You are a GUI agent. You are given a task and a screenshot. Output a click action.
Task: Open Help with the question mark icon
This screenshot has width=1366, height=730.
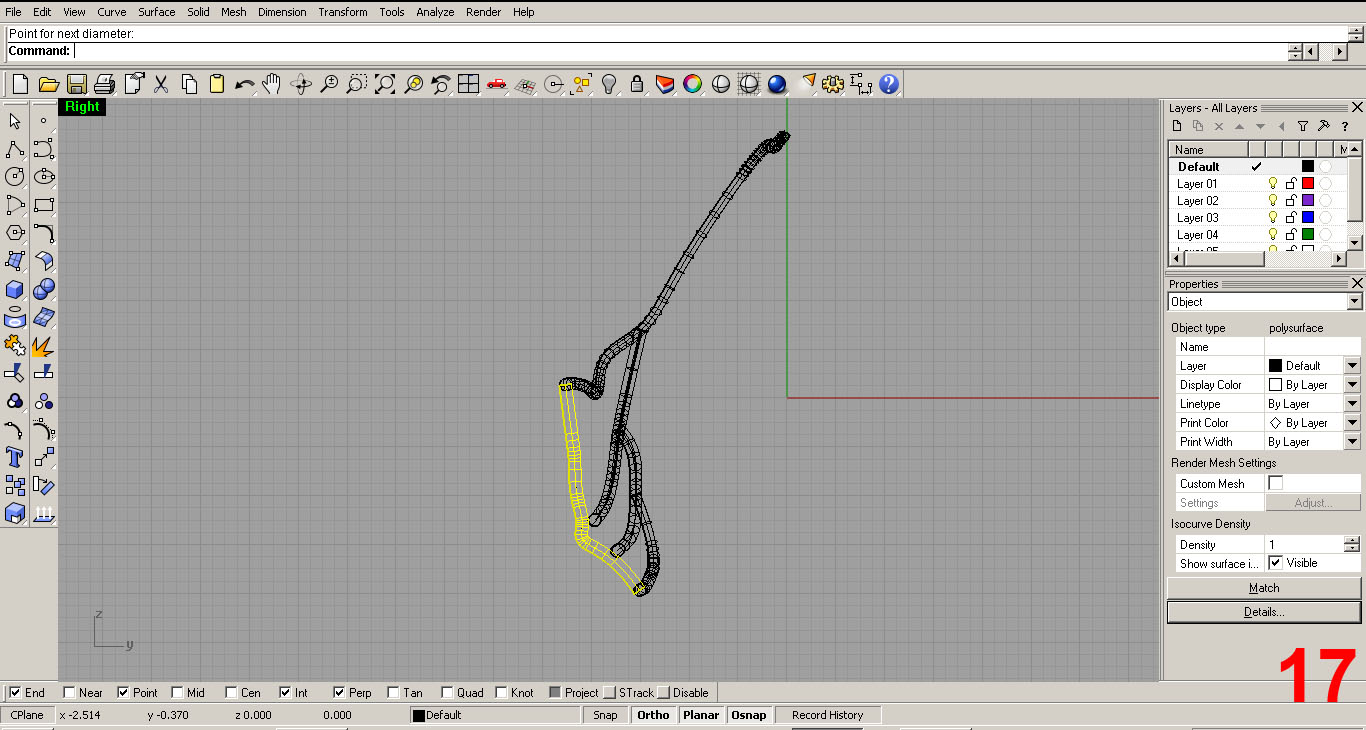pos(889,85)
